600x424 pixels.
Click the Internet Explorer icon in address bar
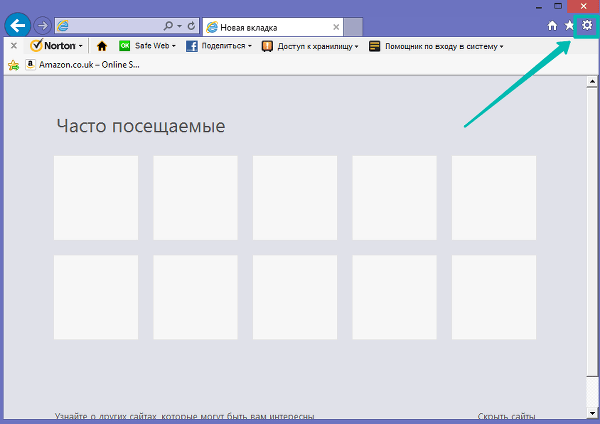(x=63, y=26)
